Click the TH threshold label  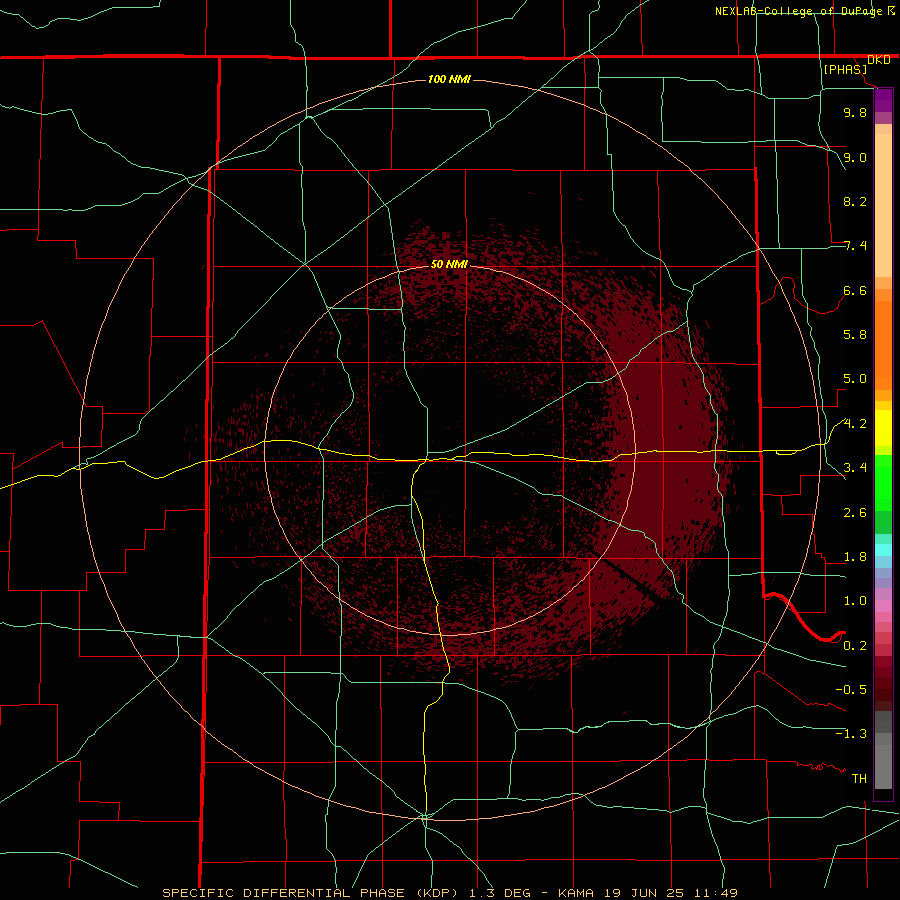859,778
